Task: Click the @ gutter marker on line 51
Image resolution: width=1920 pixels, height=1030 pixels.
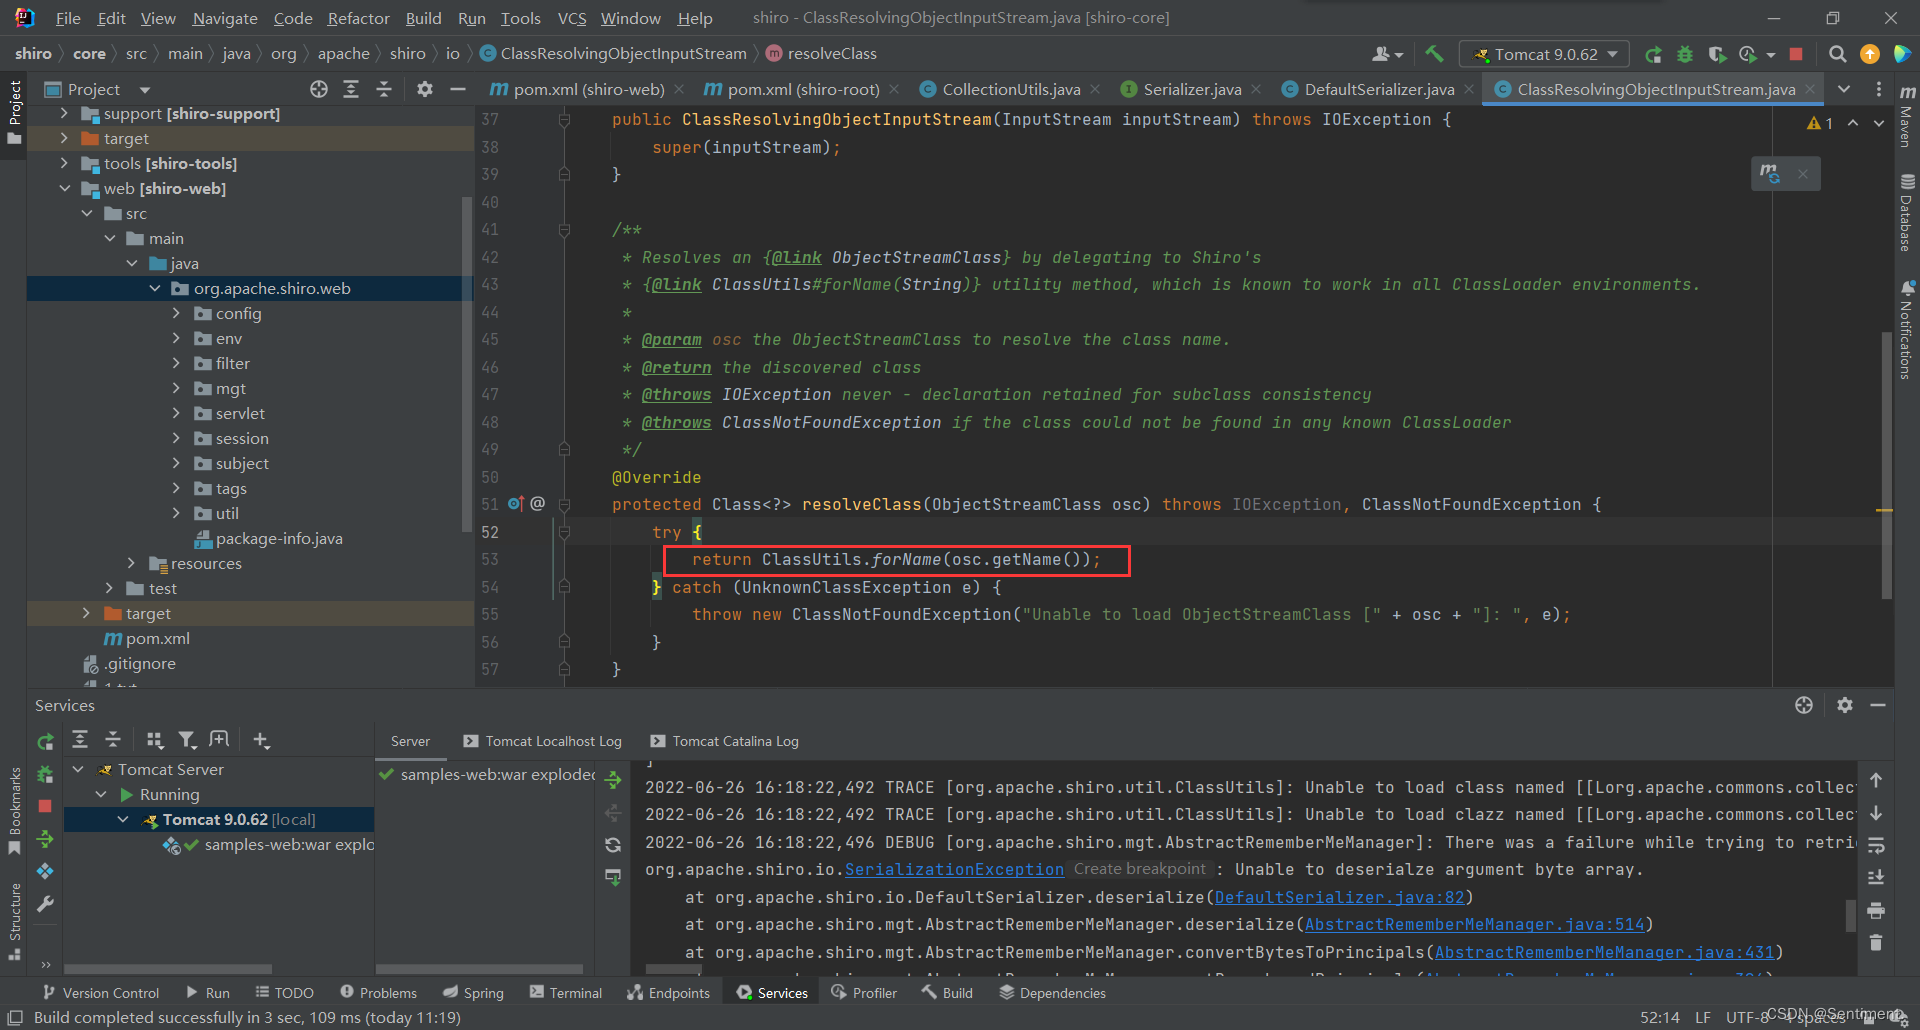Action: pyautogui.click(x=537, y=504)
